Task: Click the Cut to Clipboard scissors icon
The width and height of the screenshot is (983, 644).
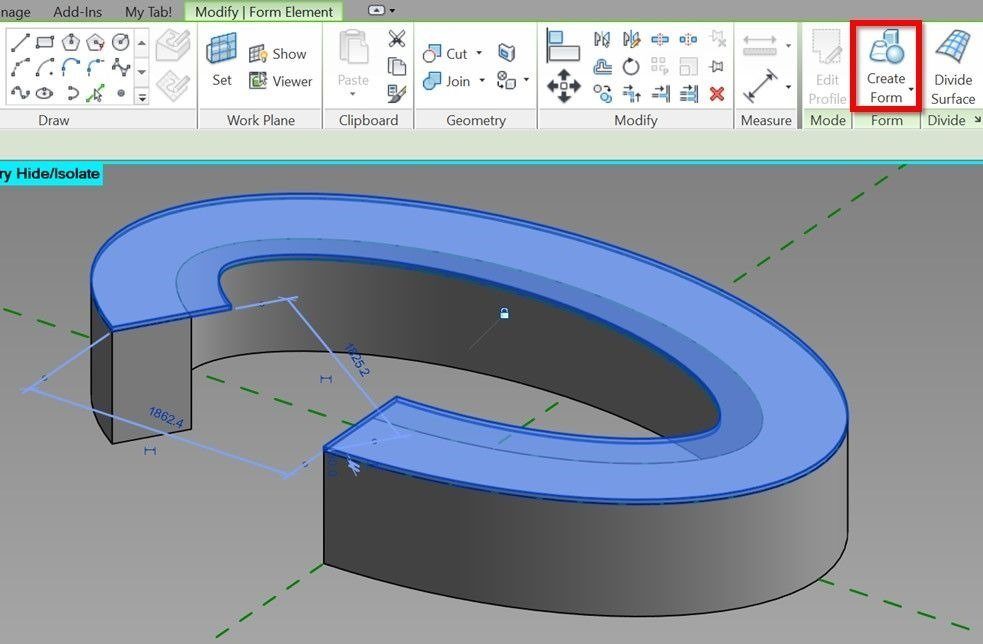Action: pyautogui.click(x=397, y=39)
